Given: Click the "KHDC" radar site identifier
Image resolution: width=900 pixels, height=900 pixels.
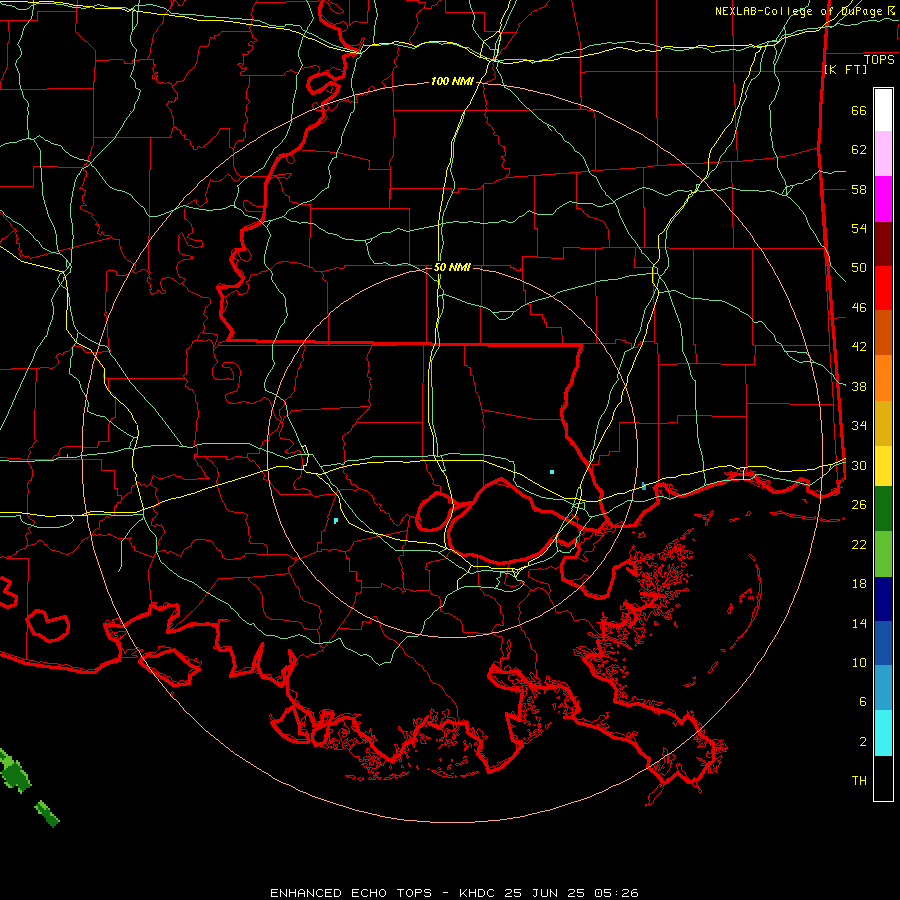Looking at the screenshot, I should (x=478, y=893).
